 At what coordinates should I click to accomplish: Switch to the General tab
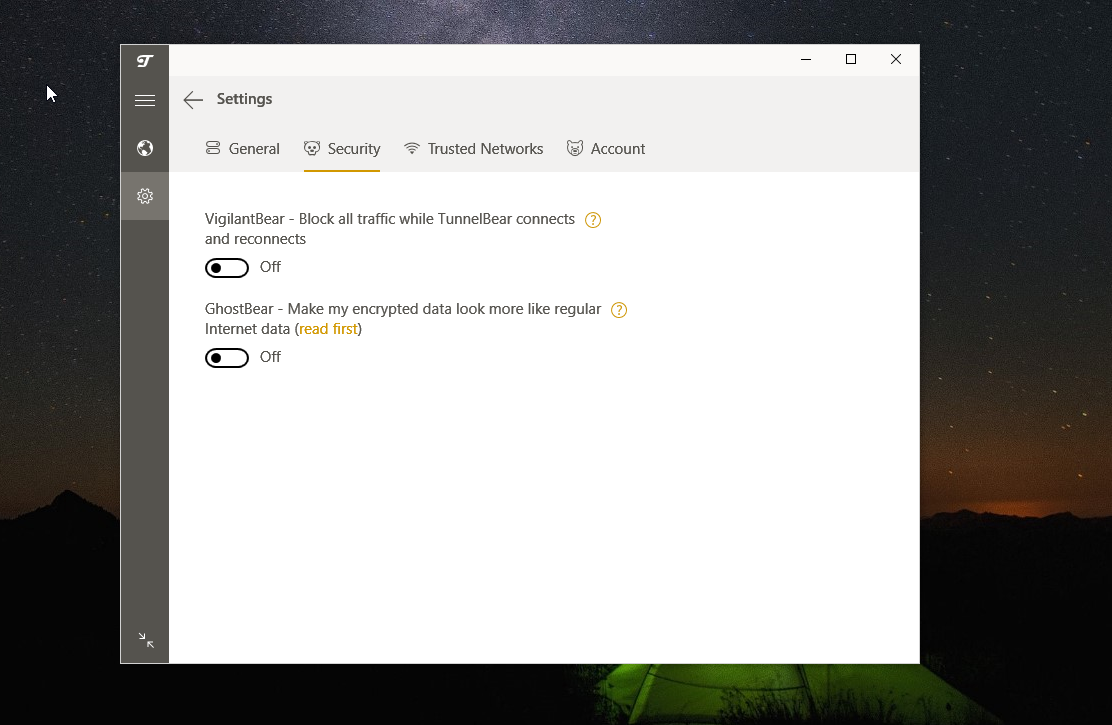click(x=243, y=149)
